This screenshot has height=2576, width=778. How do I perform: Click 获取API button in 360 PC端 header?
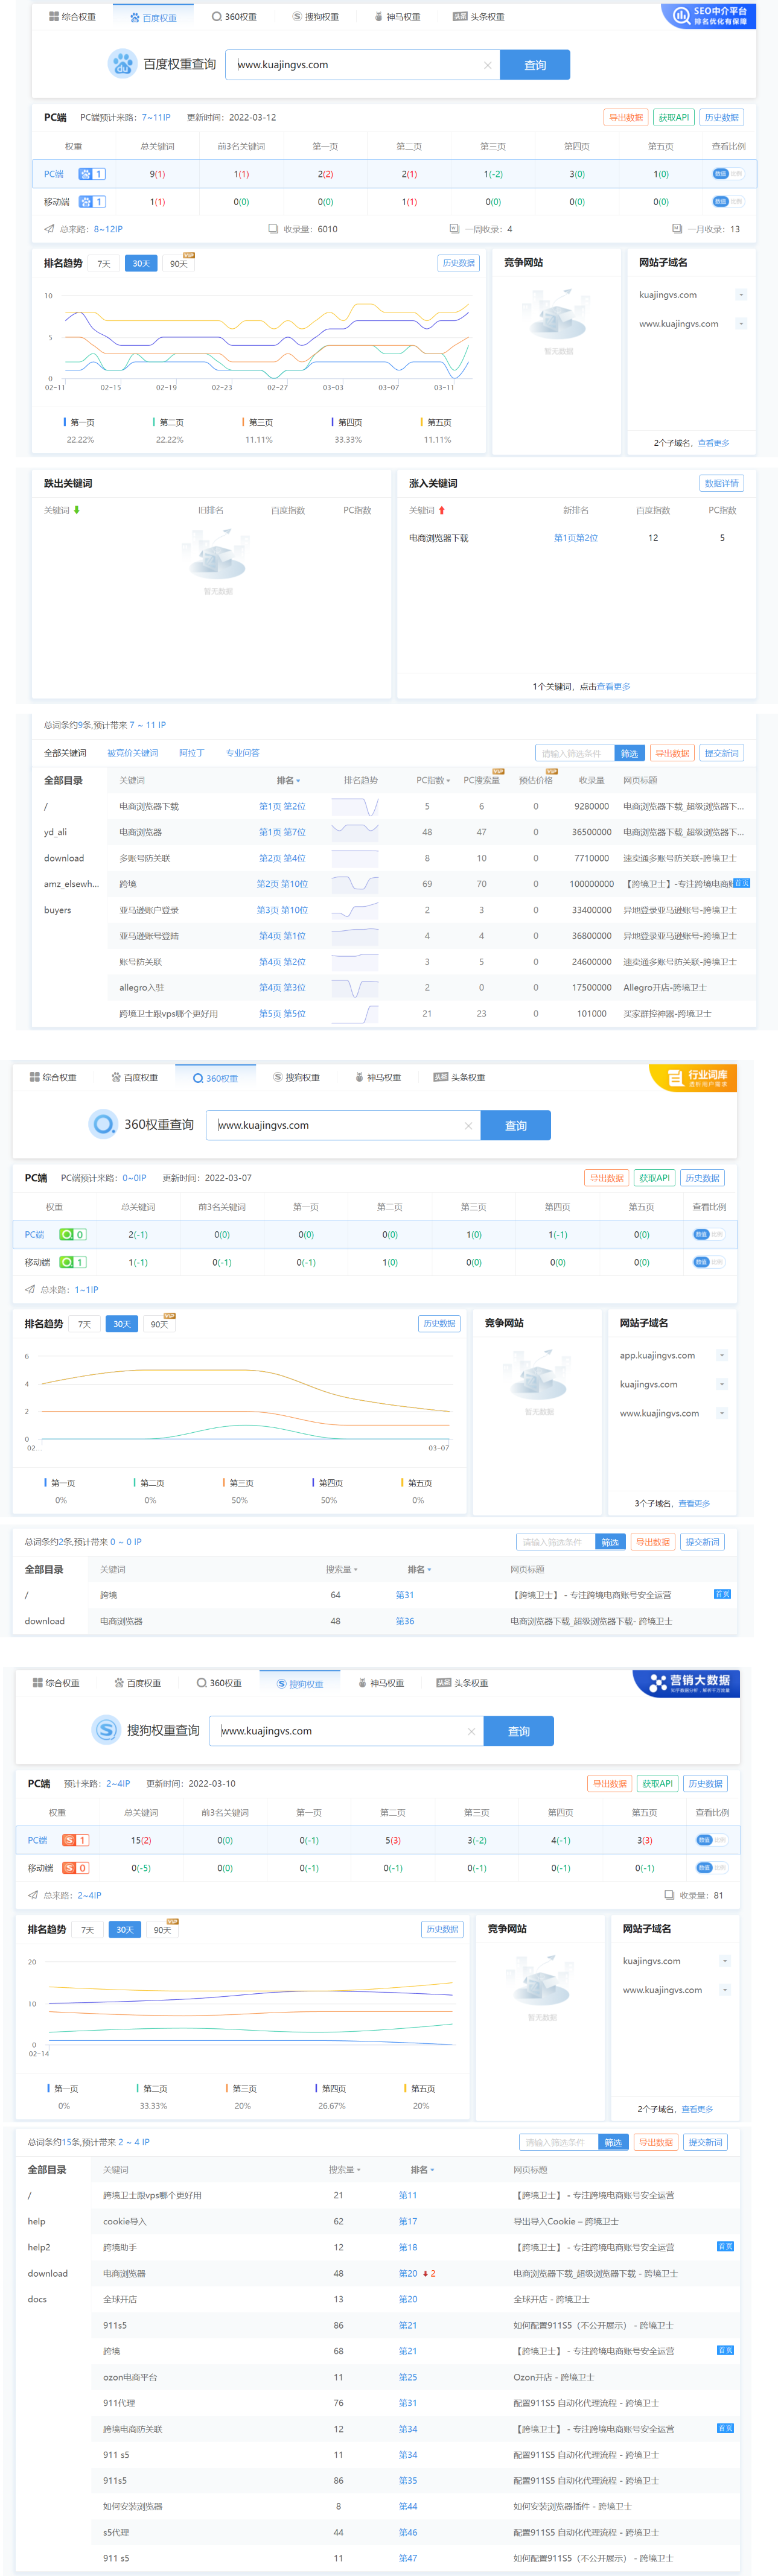(654, 1178)
